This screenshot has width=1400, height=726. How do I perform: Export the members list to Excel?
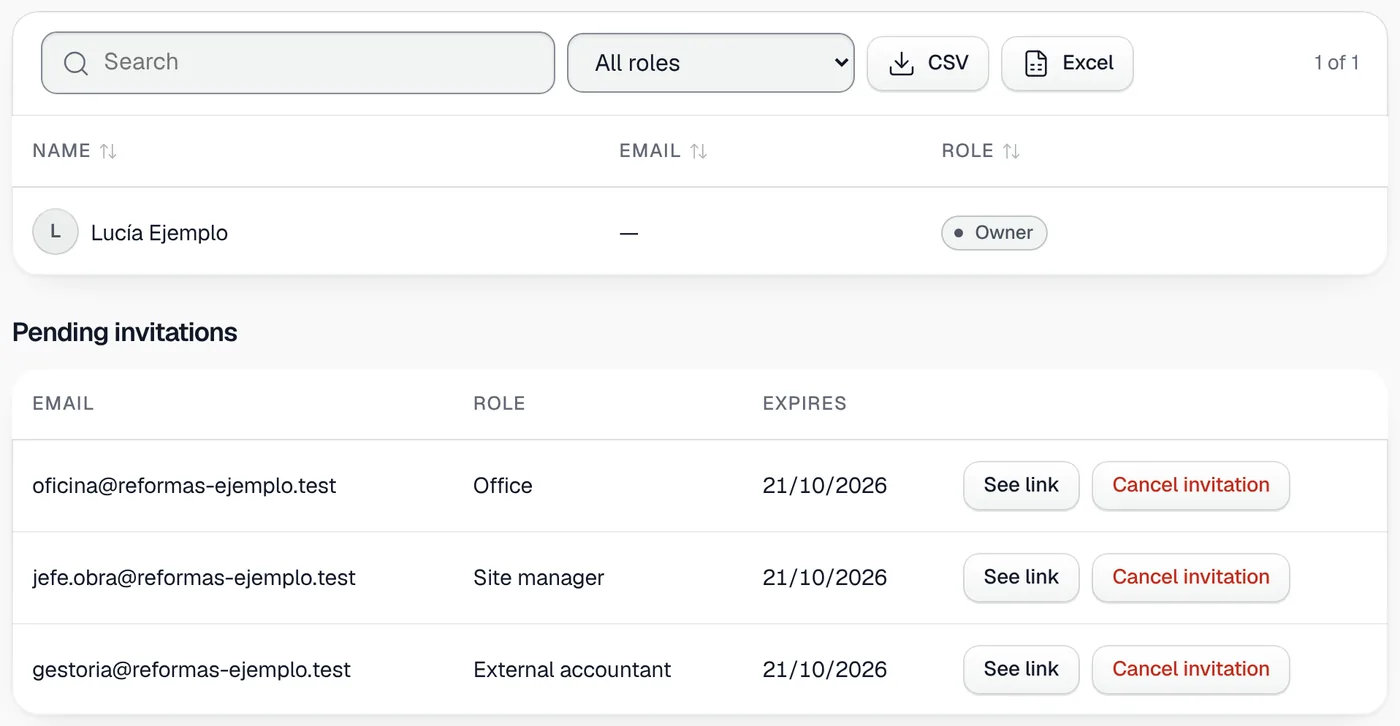1067,63
